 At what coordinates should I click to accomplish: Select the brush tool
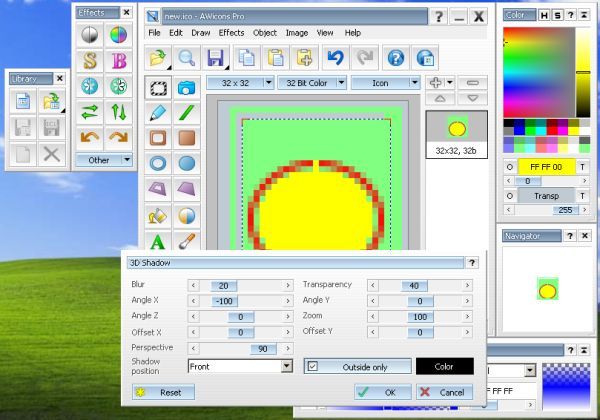[186, 241]
